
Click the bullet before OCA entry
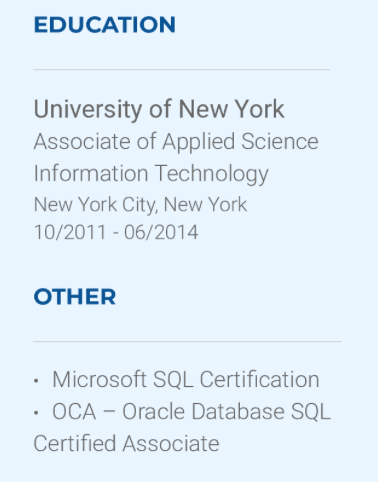(x=36, y=413)
